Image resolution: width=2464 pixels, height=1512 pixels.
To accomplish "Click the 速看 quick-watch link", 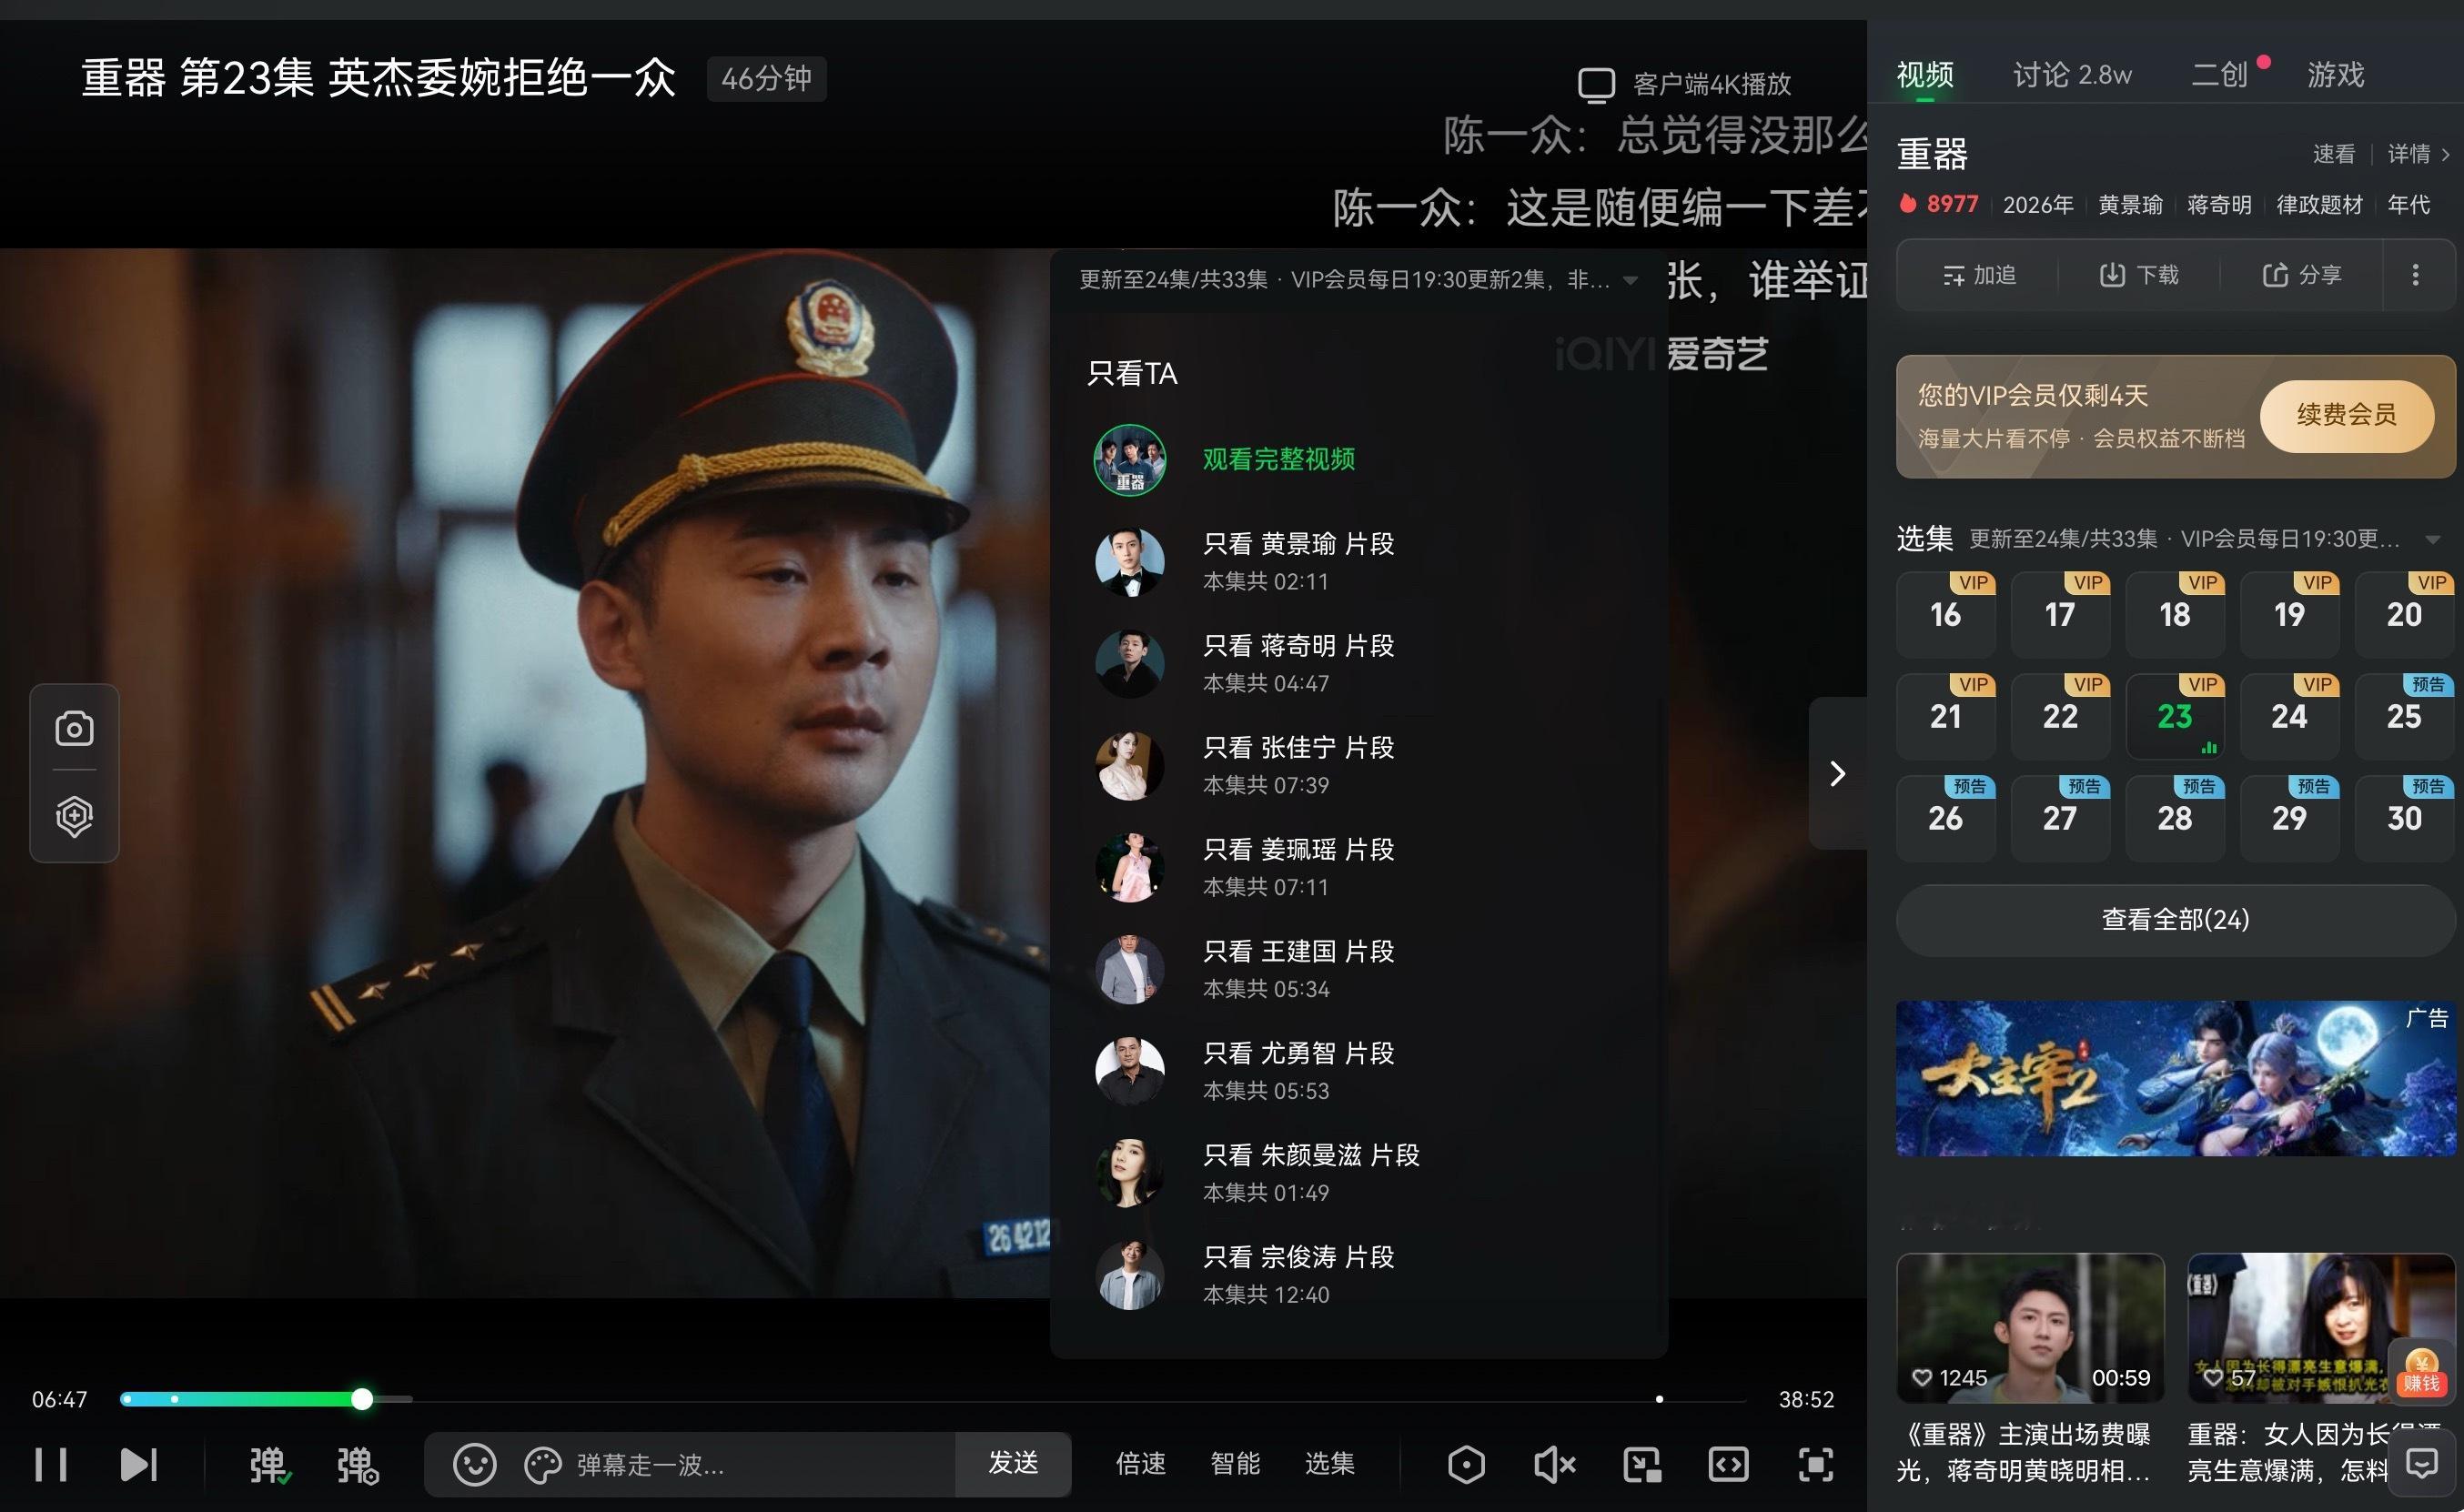I will click(x=2333, y=154).
